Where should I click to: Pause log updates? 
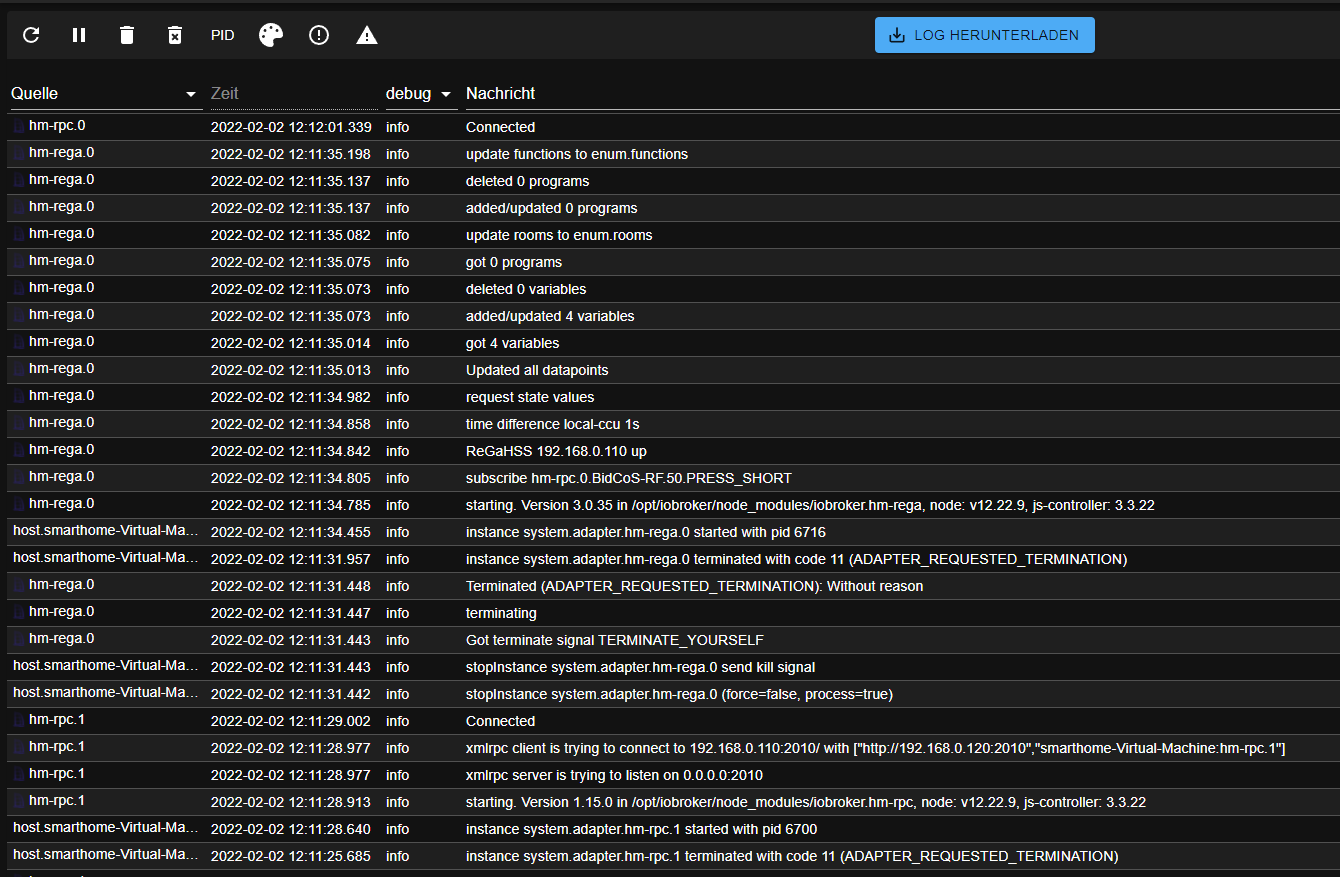click(79, 35)
